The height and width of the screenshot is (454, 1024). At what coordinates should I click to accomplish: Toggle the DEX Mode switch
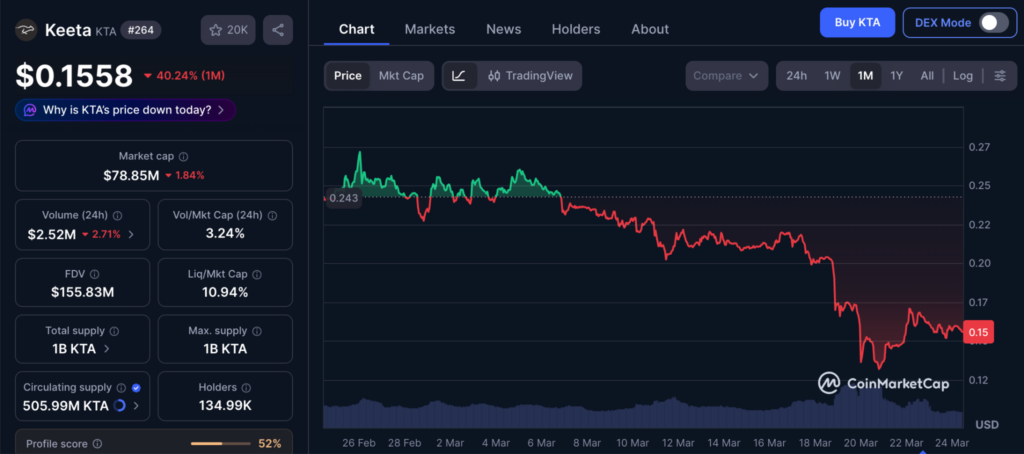point(992,23)
